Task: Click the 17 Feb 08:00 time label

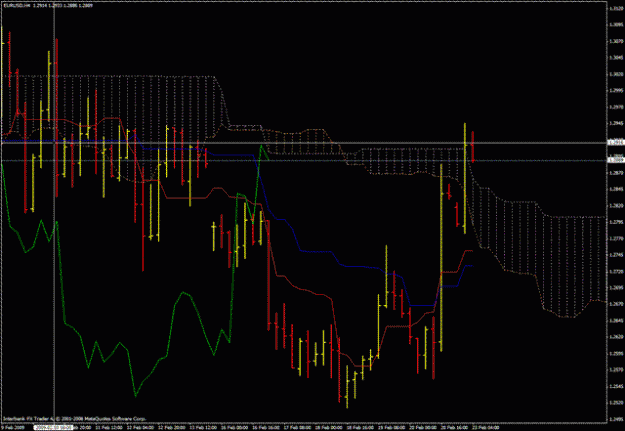Action: (296, 427)
